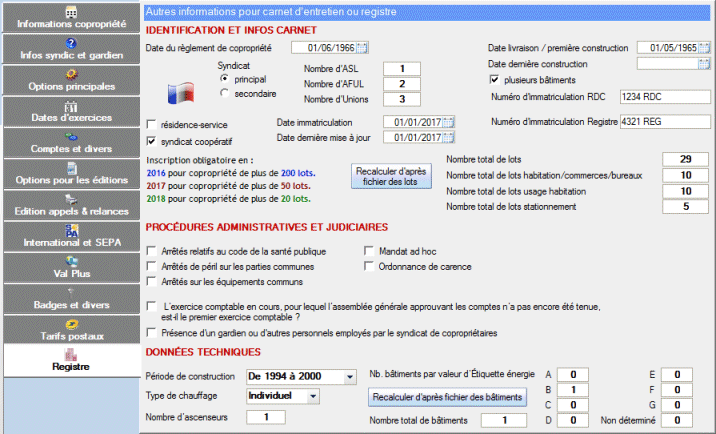Click the Badges et divers icon
The height and width of the screenshot is (434, 716).
[x=71, y=292]
